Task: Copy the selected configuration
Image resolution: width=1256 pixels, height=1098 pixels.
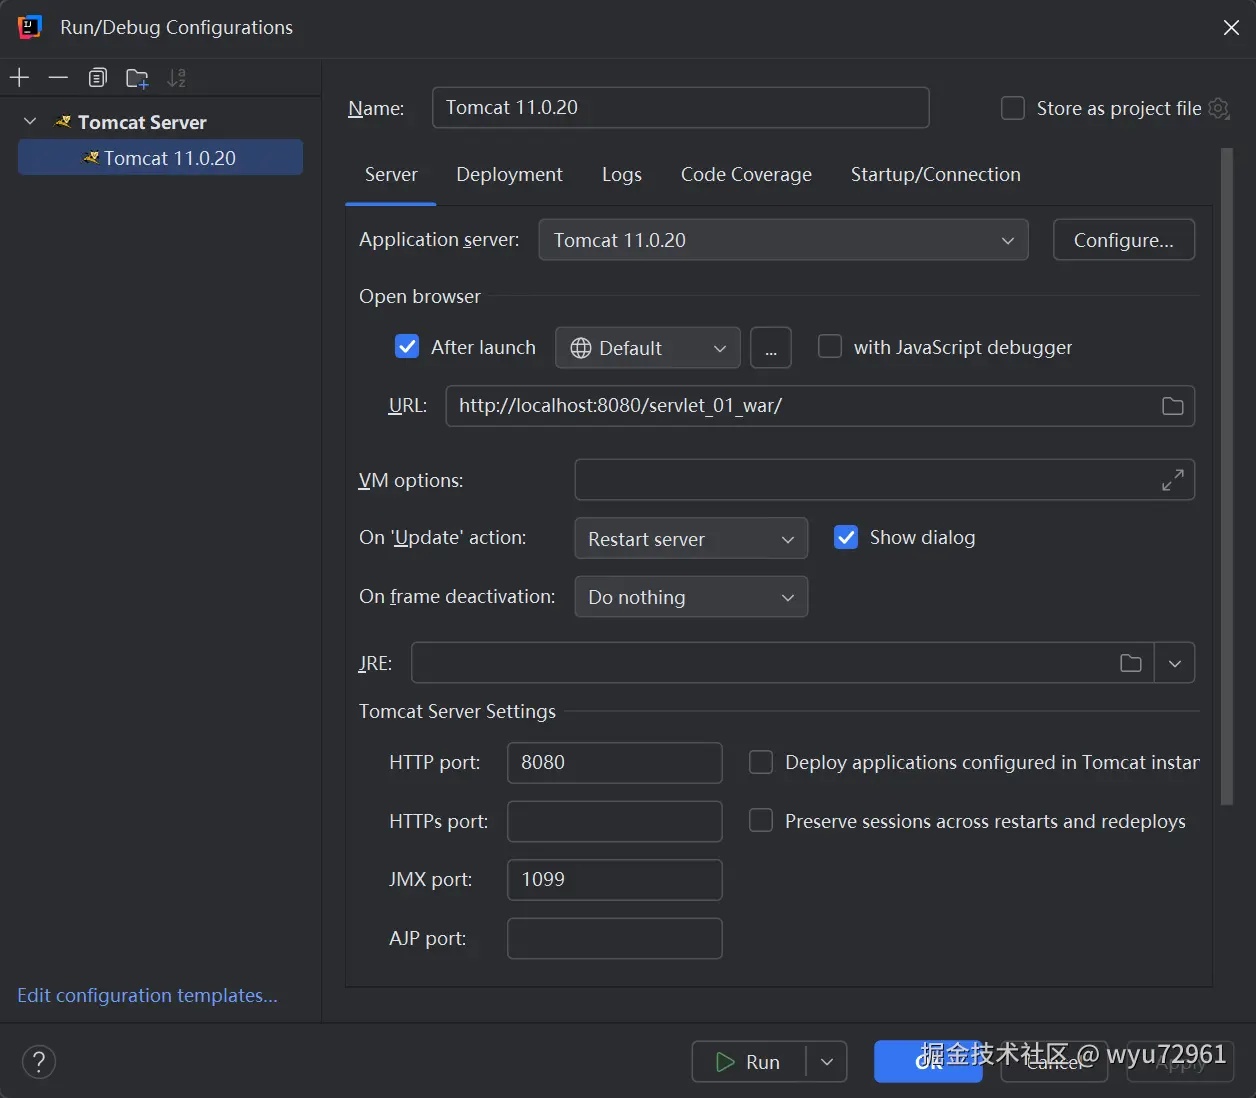Action: point(98,78)
